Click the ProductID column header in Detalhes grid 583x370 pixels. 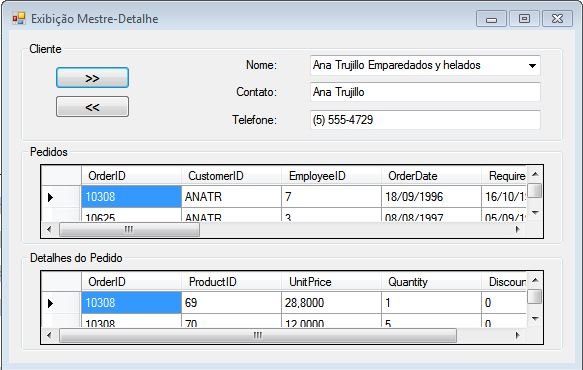point(231,281)
